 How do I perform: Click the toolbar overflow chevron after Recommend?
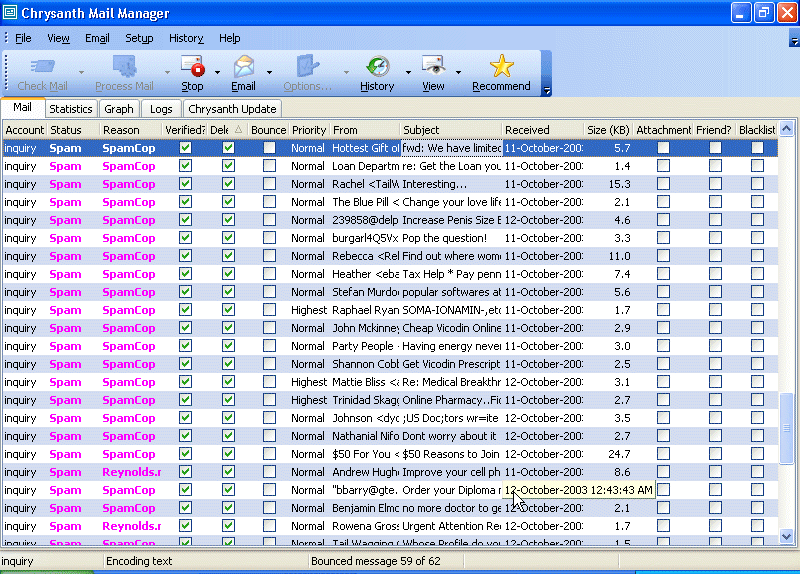[546, 91]
